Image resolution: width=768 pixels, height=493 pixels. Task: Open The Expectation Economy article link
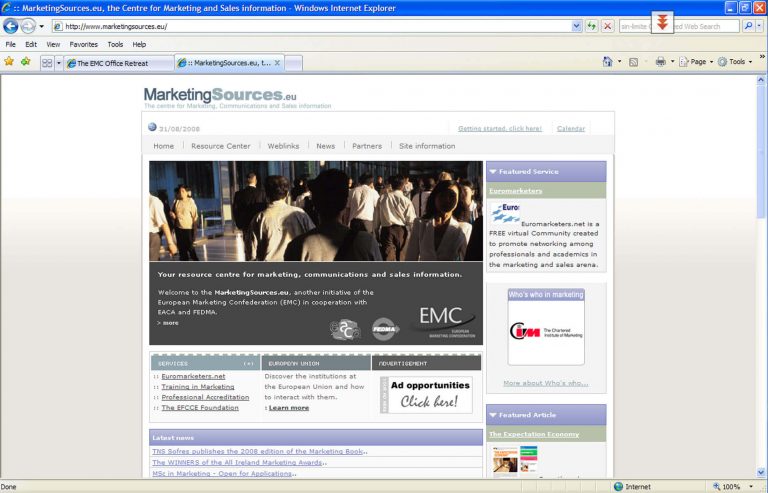pyautogui.click(x=534, y=434)
